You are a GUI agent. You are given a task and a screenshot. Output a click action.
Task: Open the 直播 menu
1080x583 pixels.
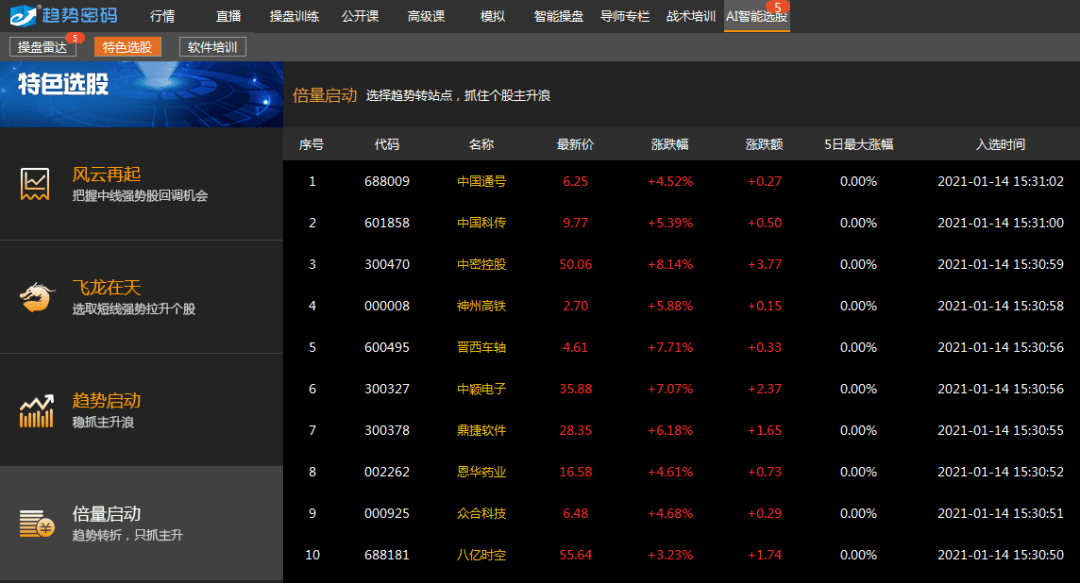[x=229, y=16]
